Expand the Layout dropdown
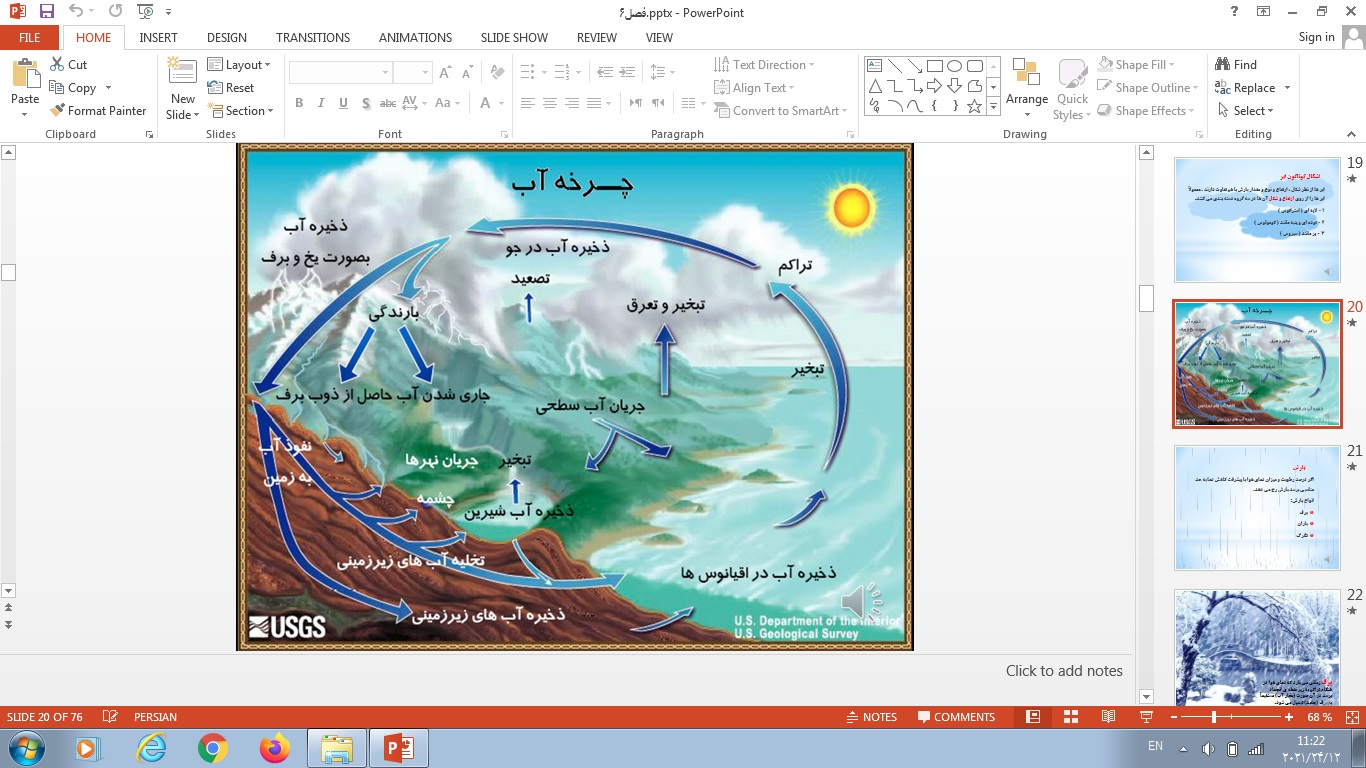 click(240, 65)
